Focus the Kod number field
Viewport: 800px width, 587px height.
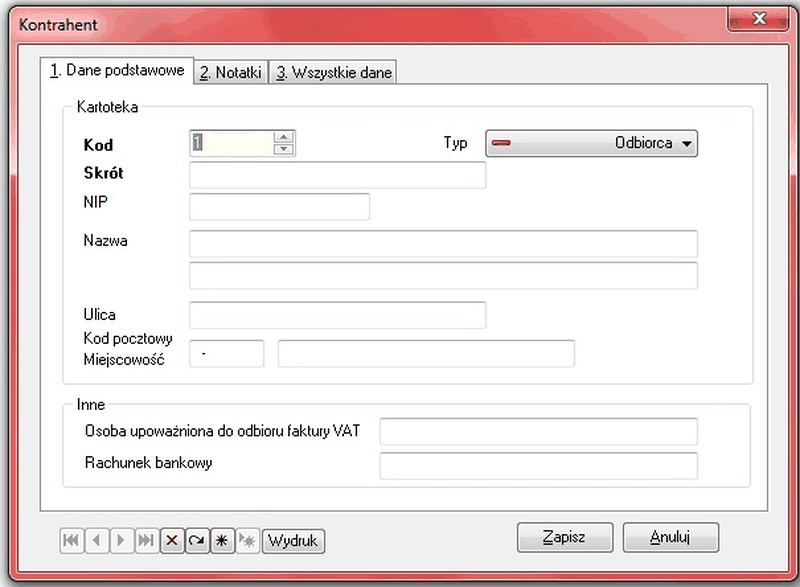[x=232, y=143]
